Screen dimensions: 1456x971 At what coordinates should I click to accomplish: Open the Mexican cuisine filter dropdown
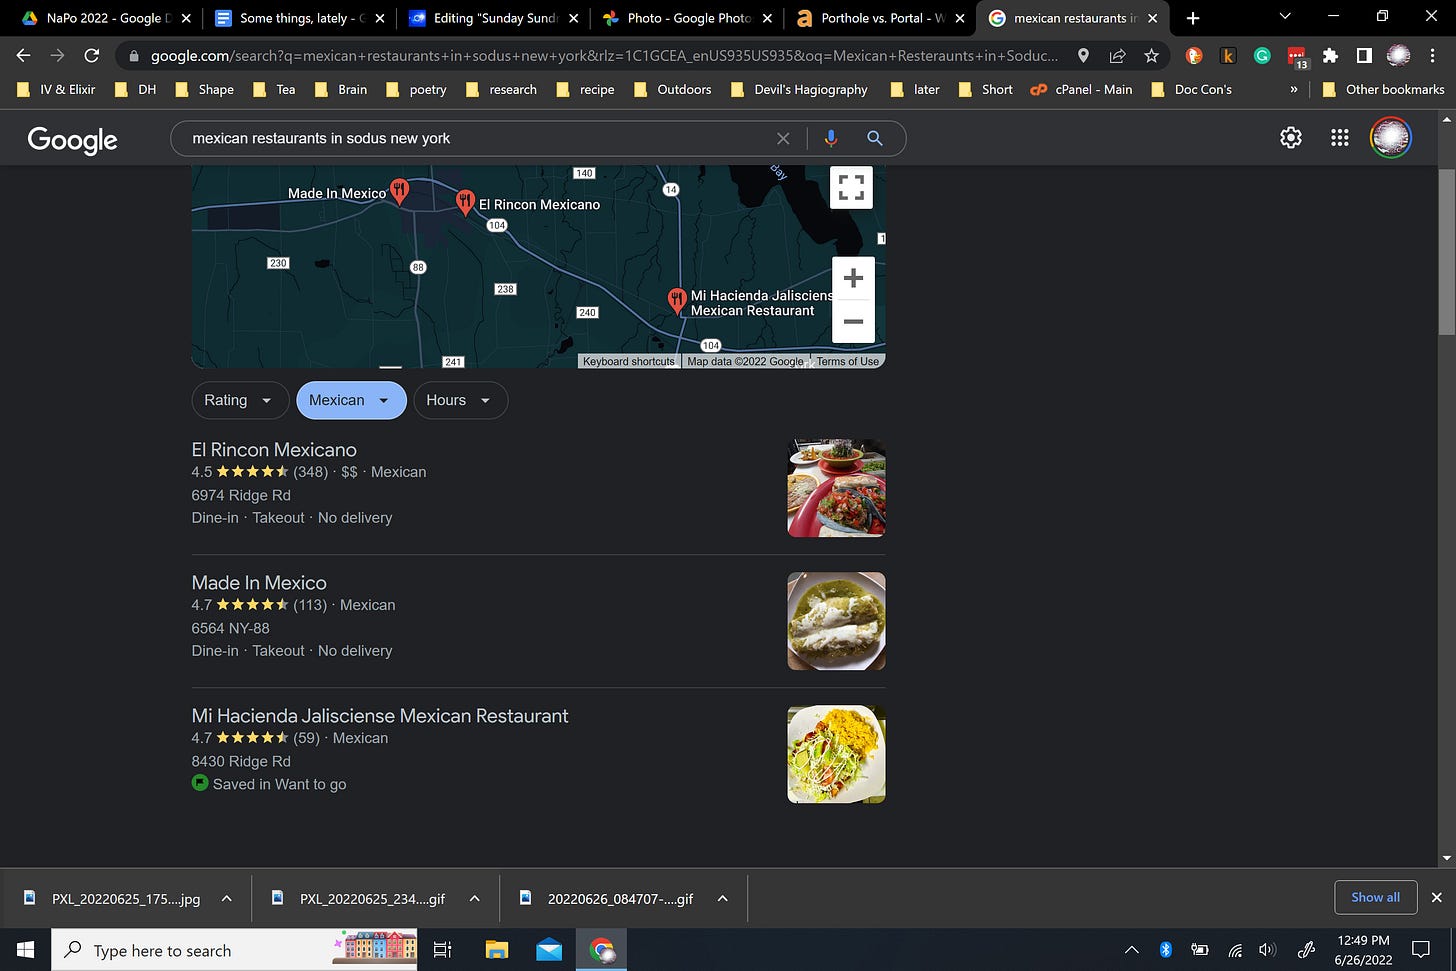[x=351, y=400]
